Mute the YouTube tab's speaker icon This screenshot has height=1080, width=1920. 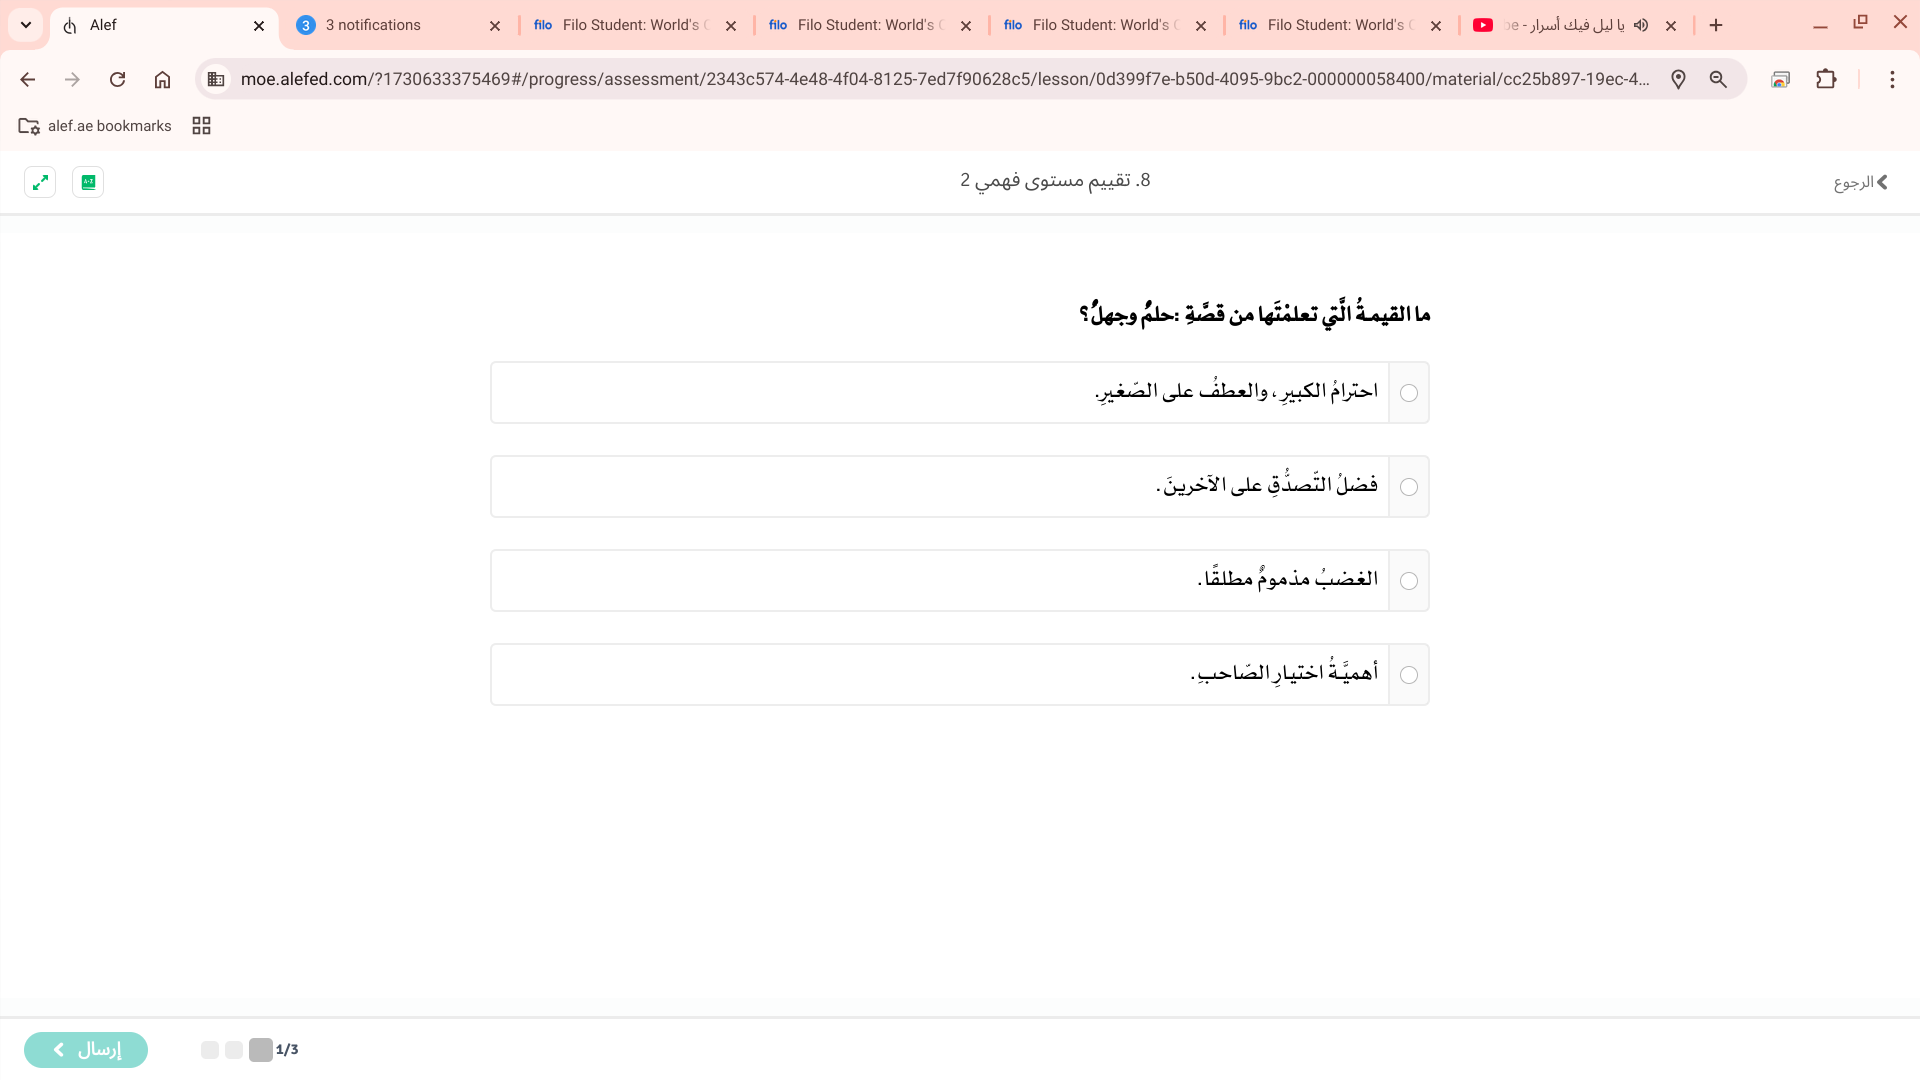pyautogui.click(x=1641, y=25)
